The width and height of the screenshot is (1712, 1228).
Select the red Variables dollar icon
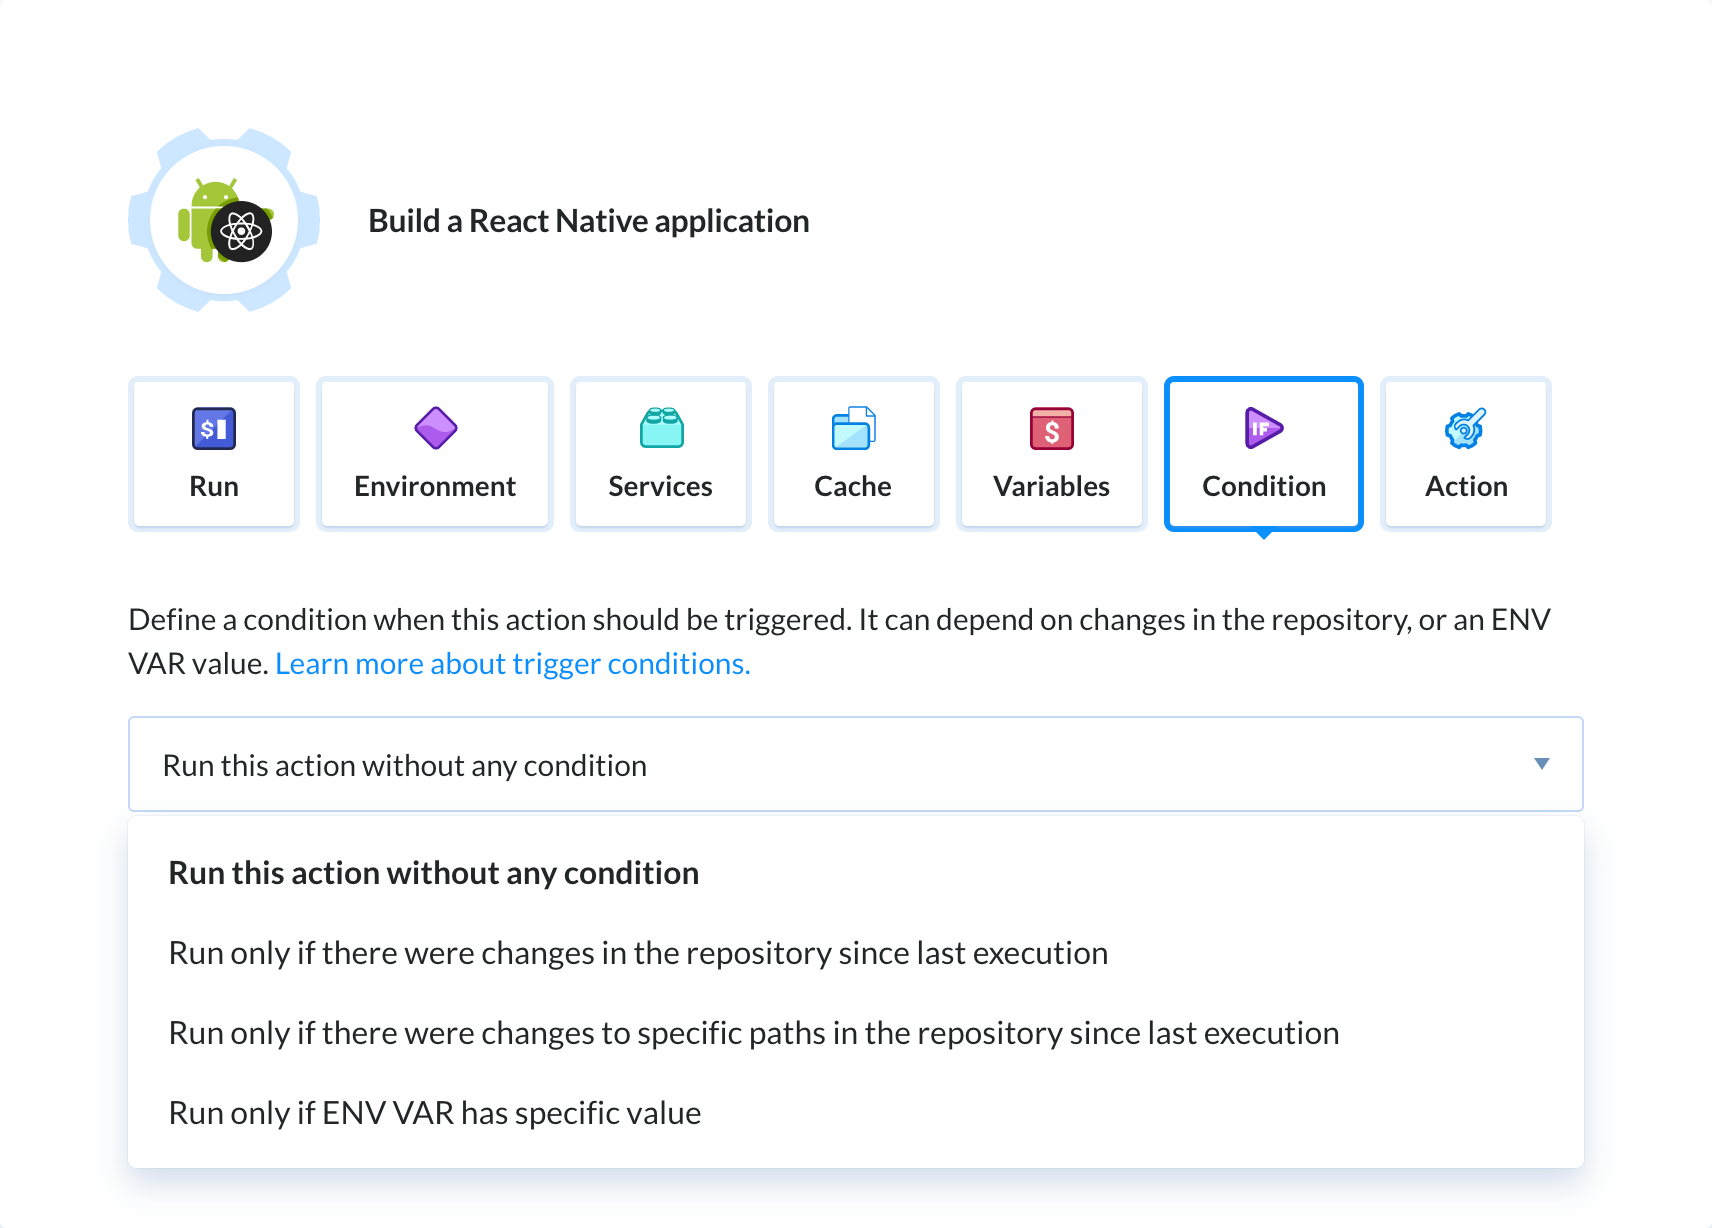pos(1050,427)
